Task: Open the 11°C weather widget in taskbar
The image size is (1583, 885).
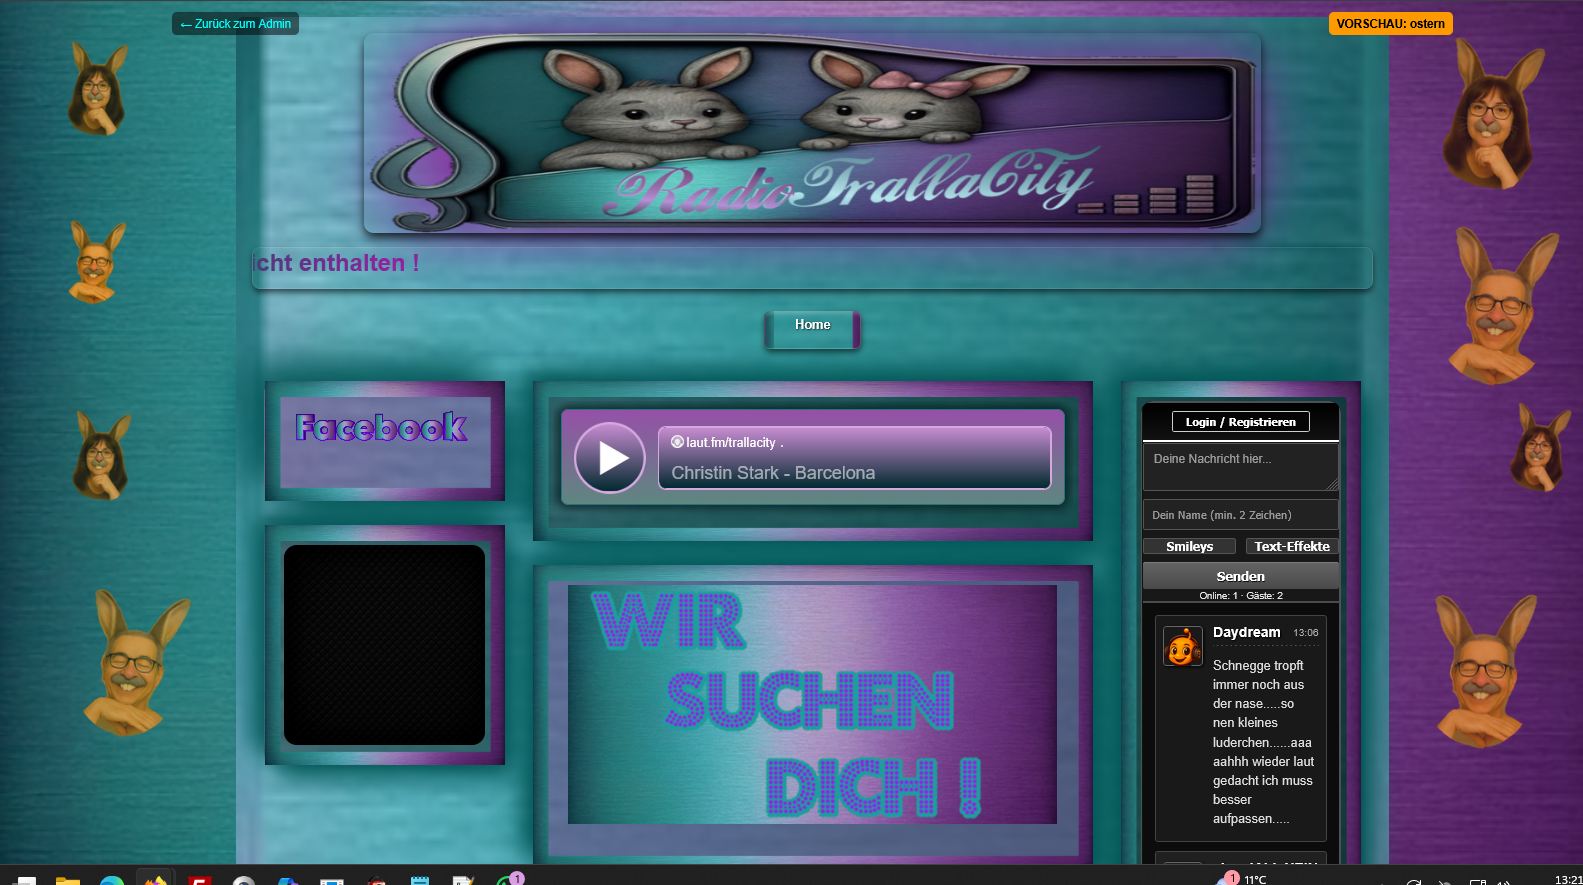Action: coord(1254,879)
